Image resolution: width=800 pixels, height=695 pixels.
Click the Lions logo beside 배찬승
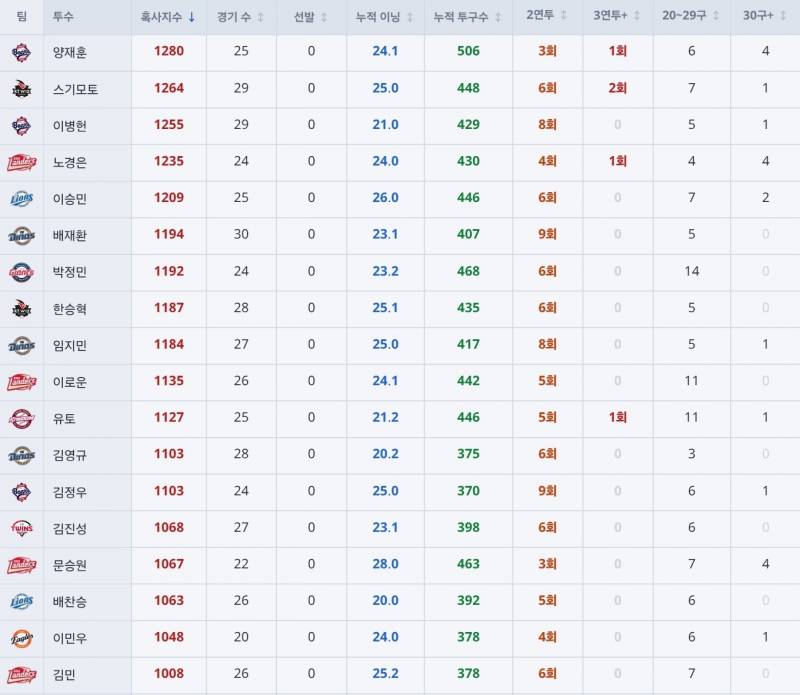[x=21, y=602]
